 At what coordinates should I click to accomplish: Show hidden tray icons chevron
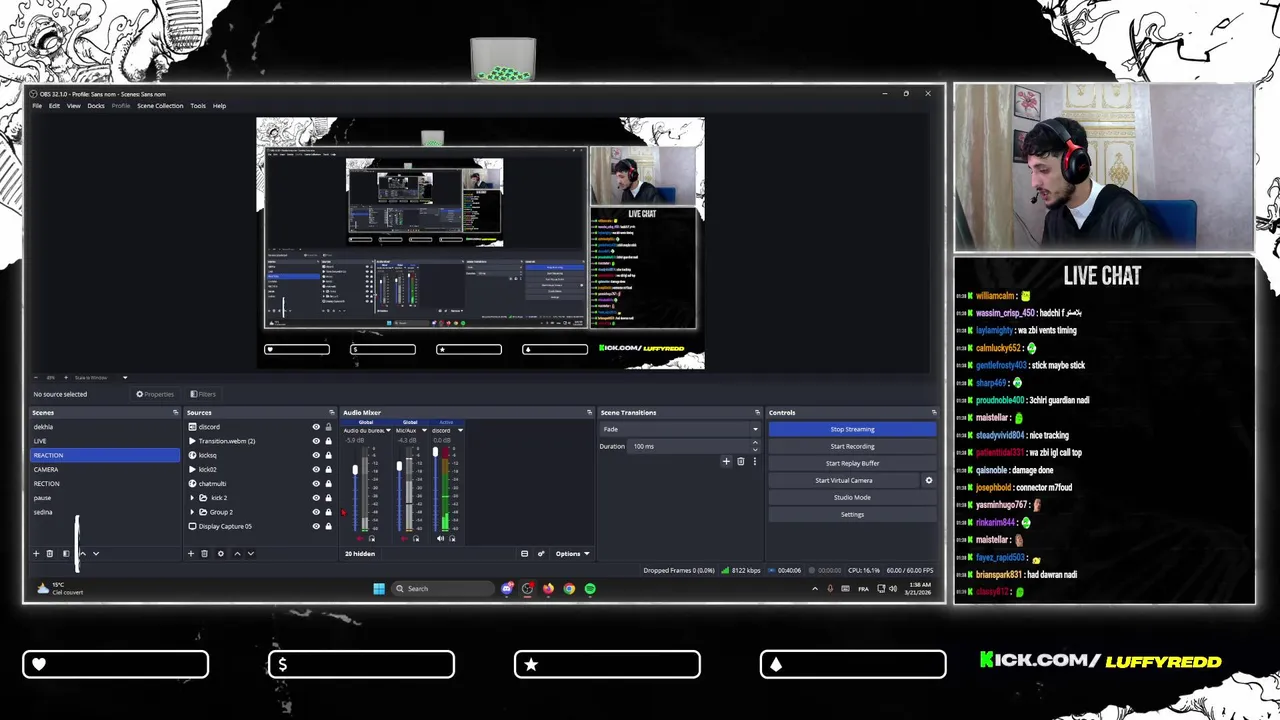pyautogui.click(x=815, y=588)
